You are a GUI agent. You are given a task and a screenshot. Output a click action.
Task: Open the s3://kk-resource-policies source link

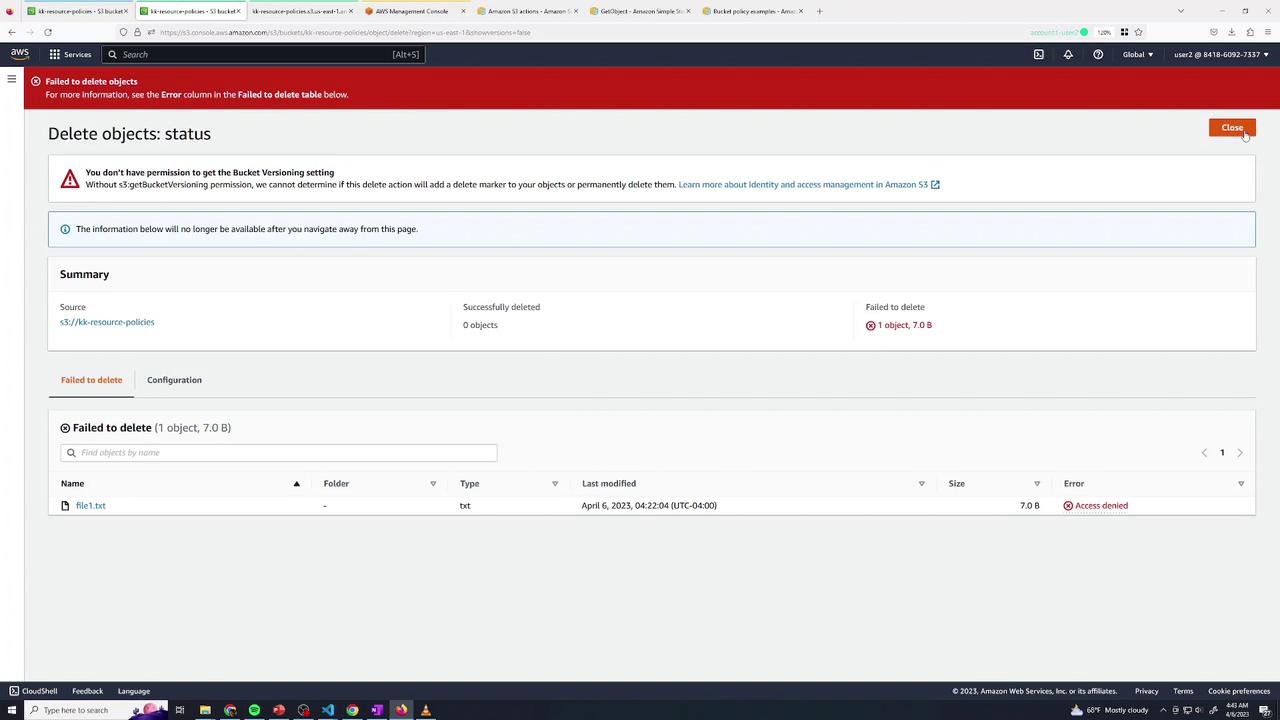click(107, 322)
